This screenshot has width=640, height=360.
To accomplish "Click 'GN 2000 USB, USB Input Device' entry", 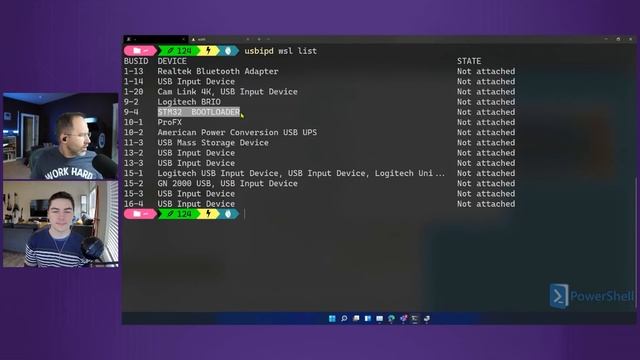I will click(227, 184).
